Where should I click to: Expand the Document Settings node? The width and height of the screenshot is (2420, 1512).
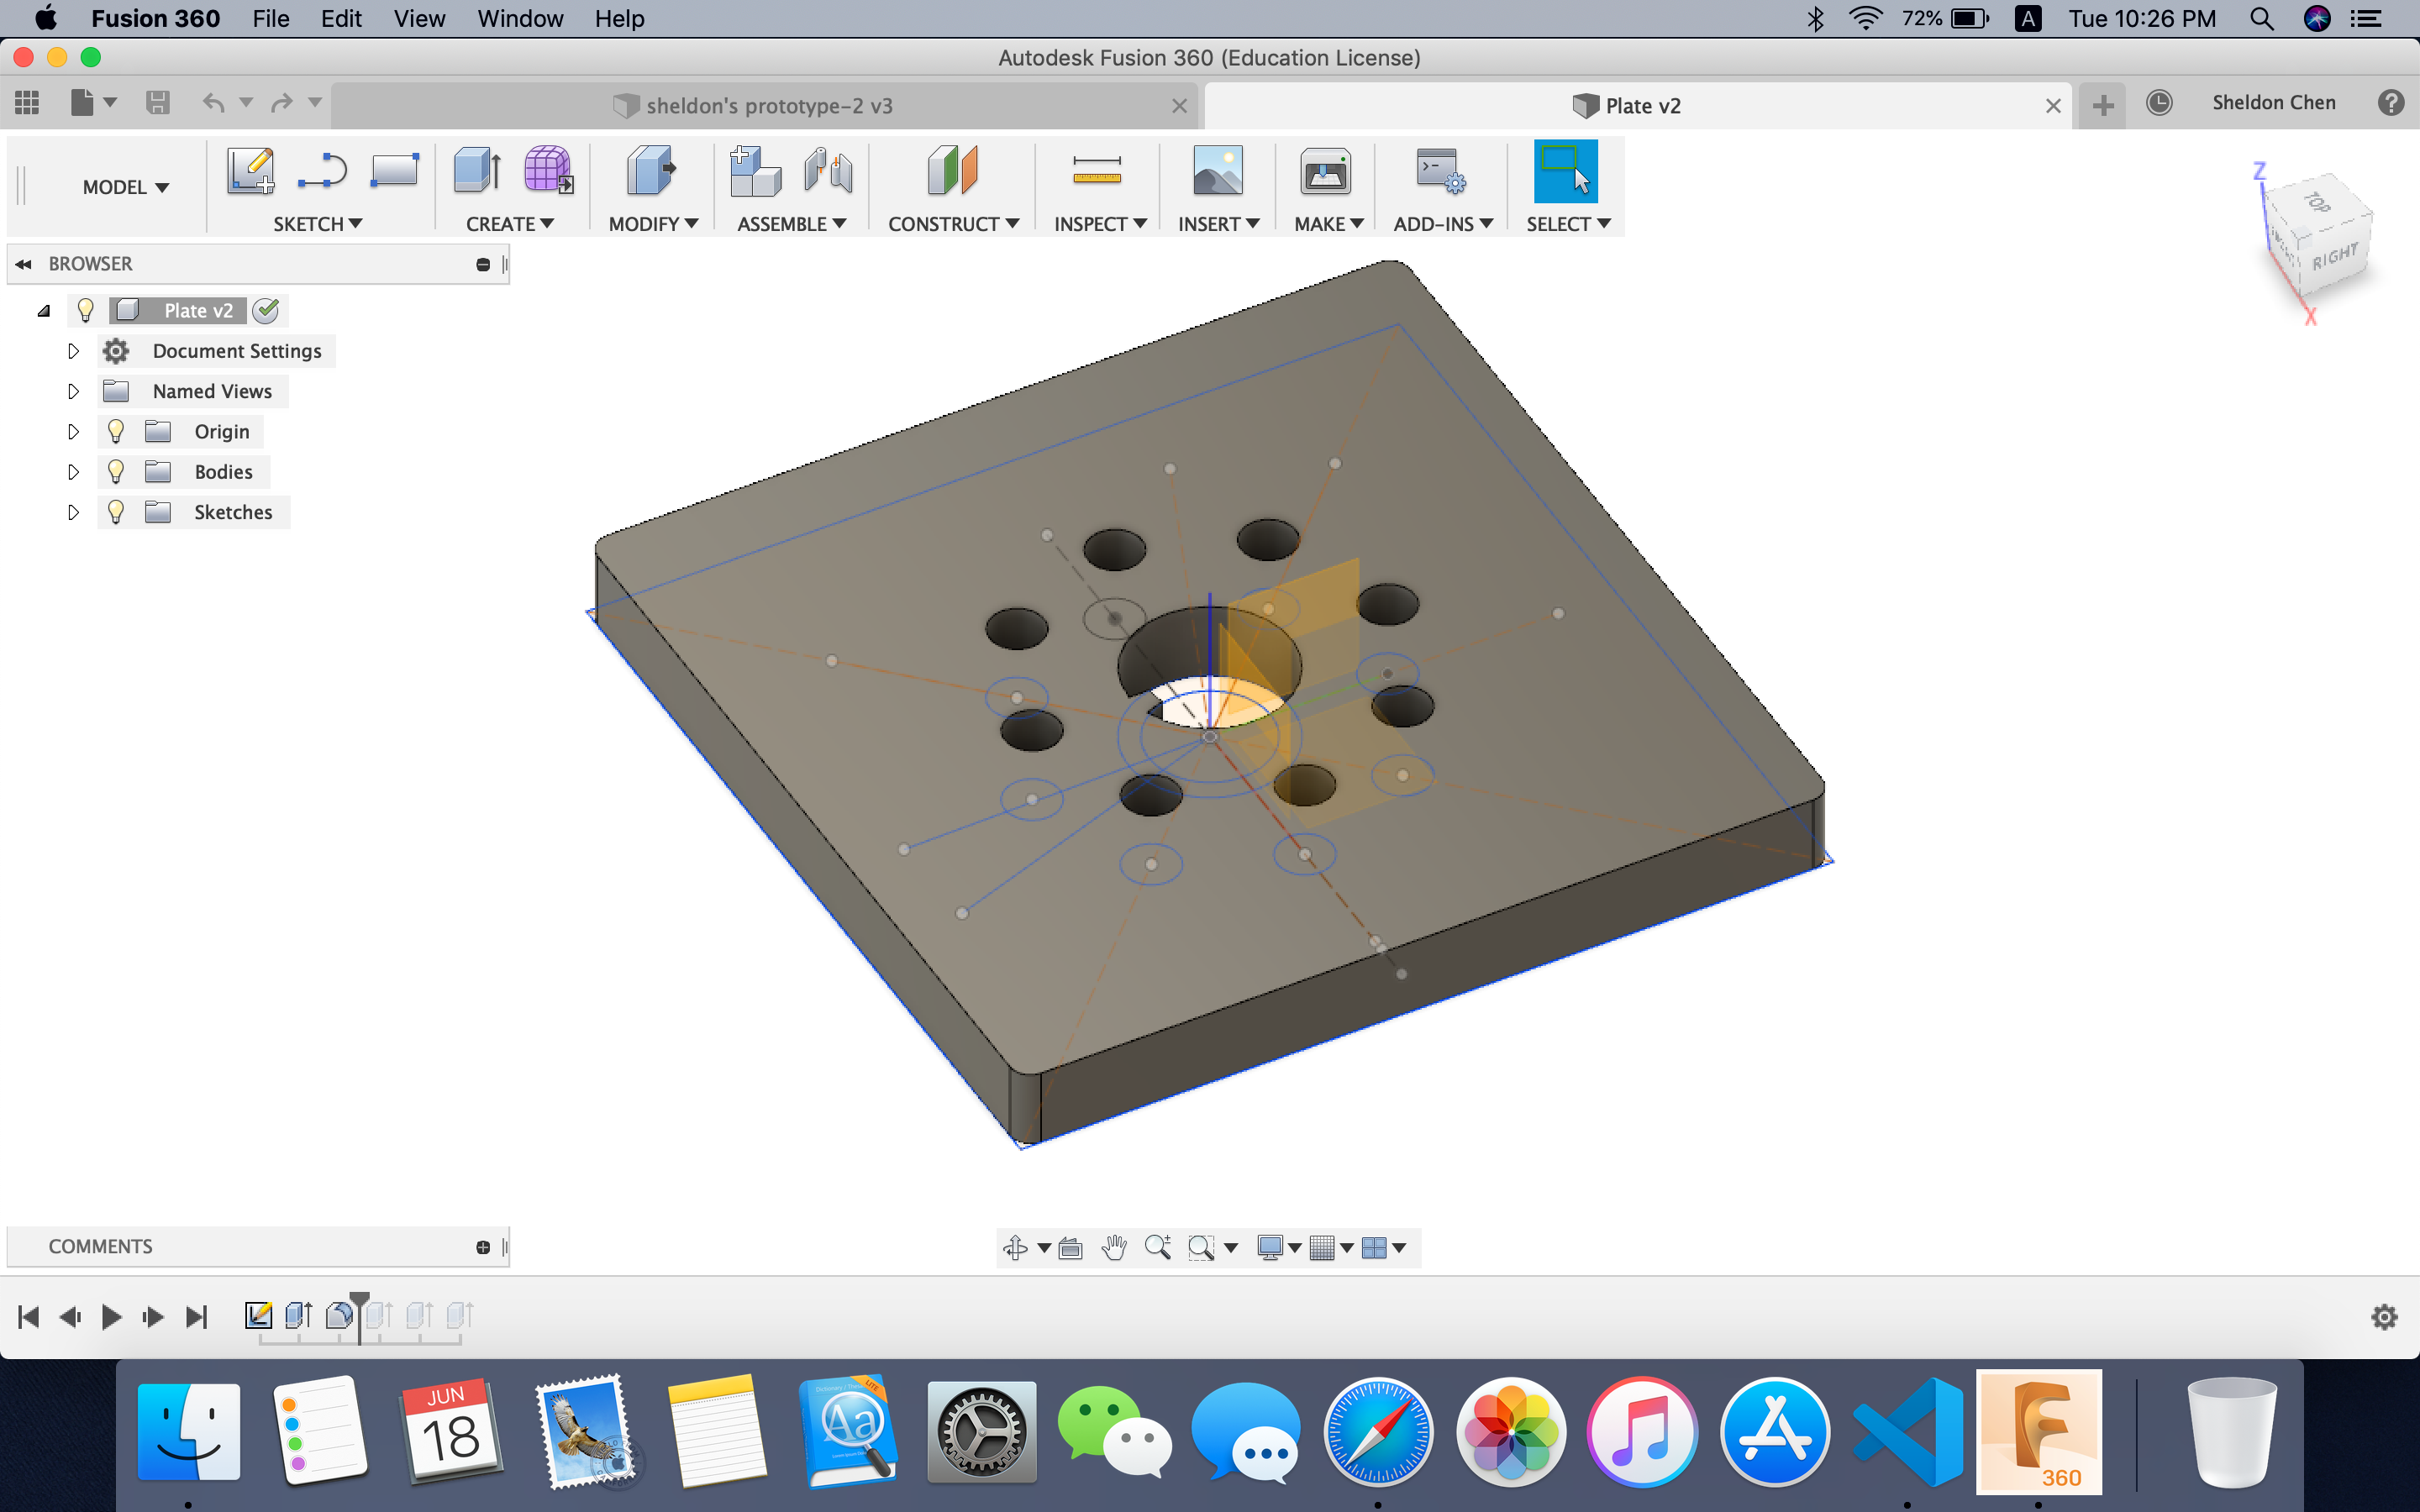click(73, 351)
